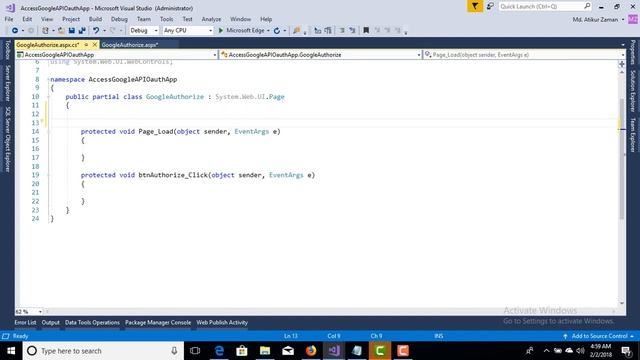Open the yellow notifications flag icon
The height and width of the screenshot is (360, 640).
475,6
